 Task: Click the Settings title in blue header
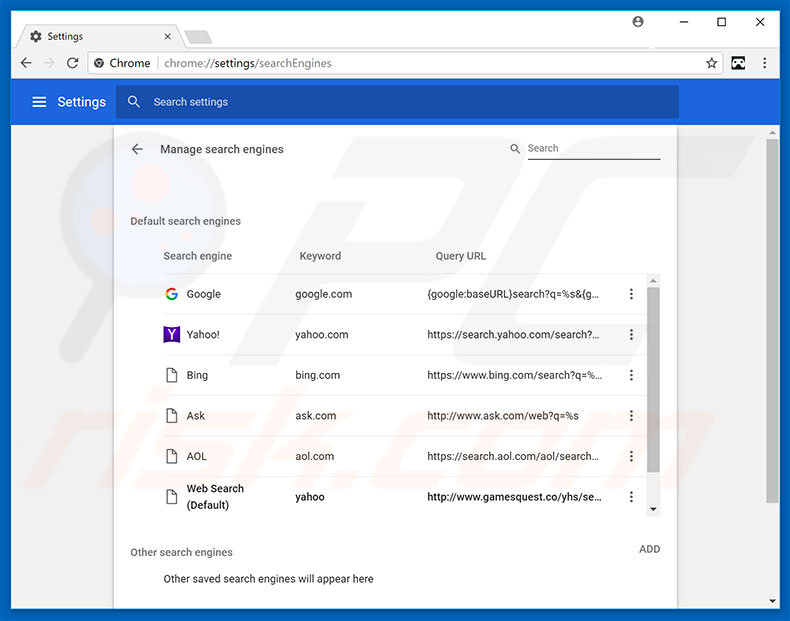pos(82,102)
